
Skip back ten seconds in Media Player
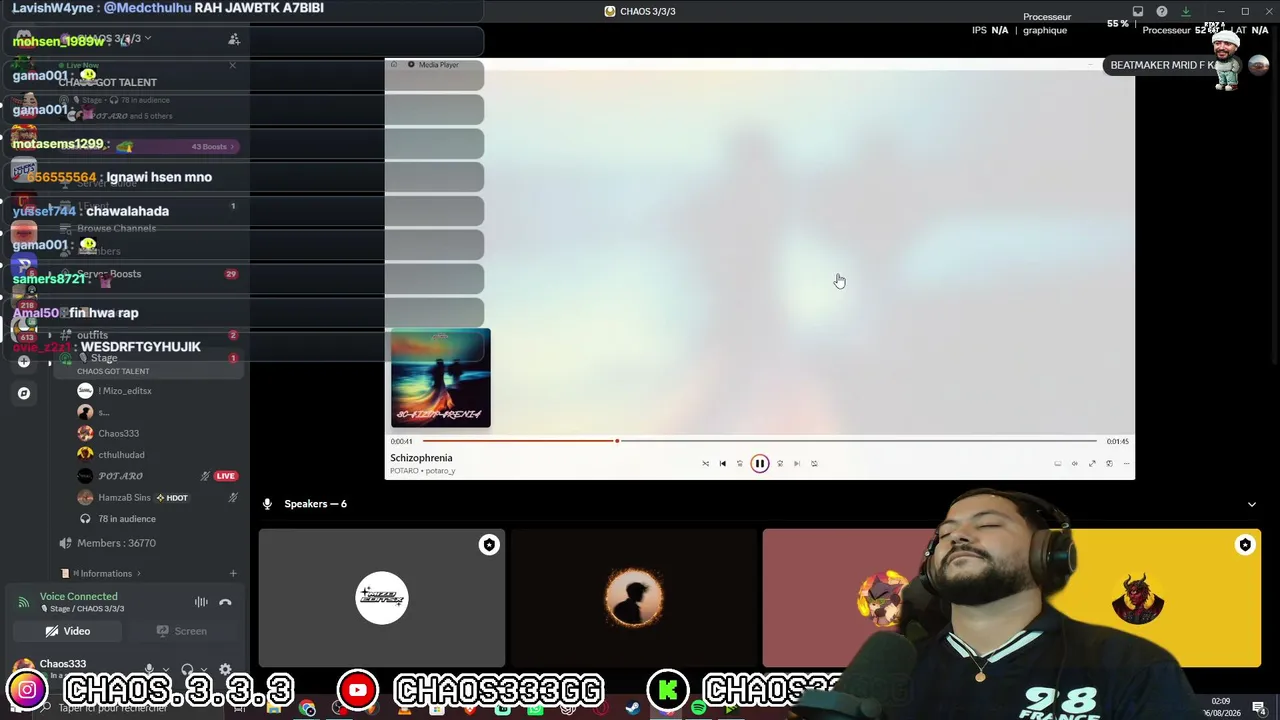pyautogui.click(x=740, y=463)
